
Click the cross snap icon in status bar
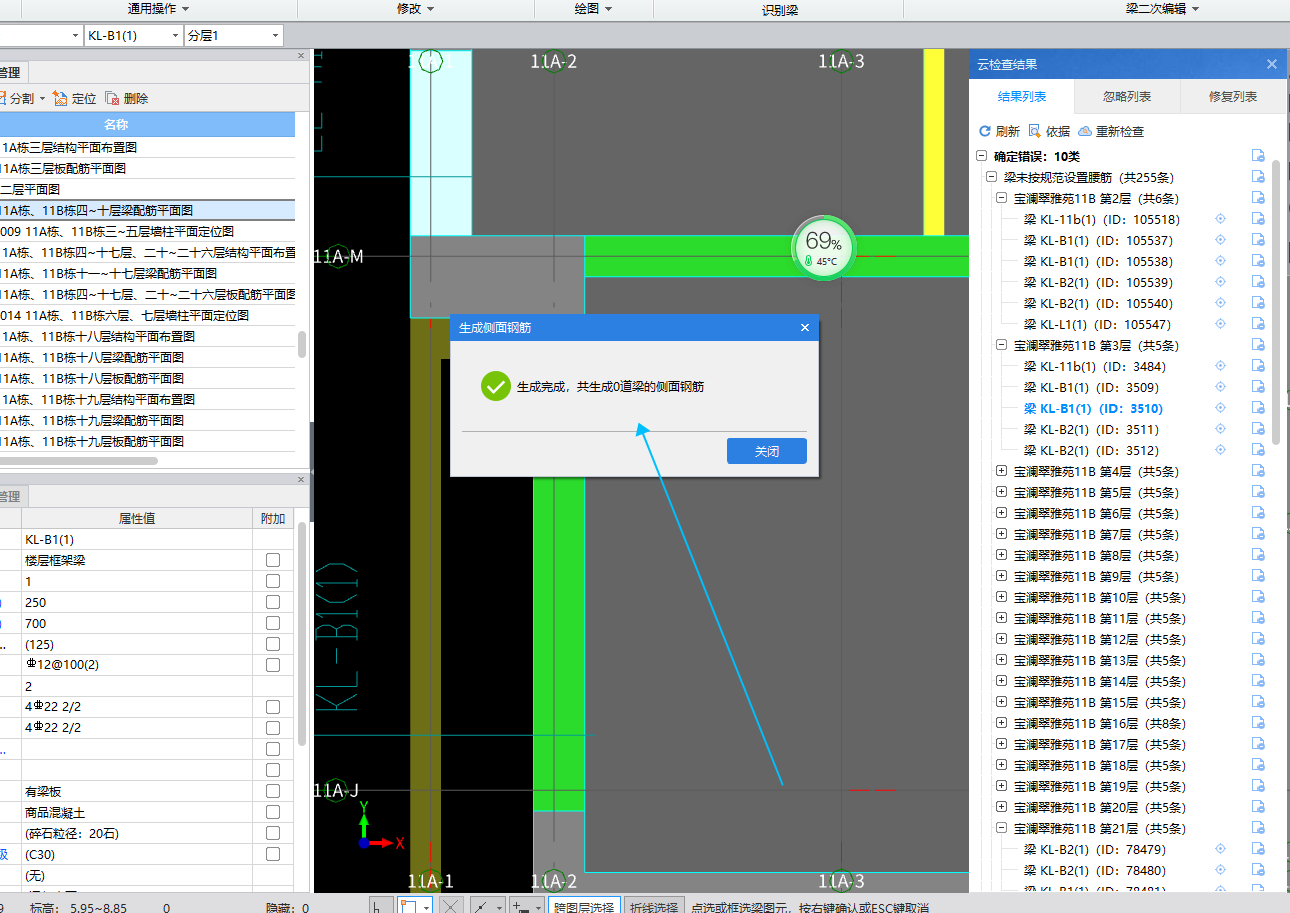click(451, 906)
